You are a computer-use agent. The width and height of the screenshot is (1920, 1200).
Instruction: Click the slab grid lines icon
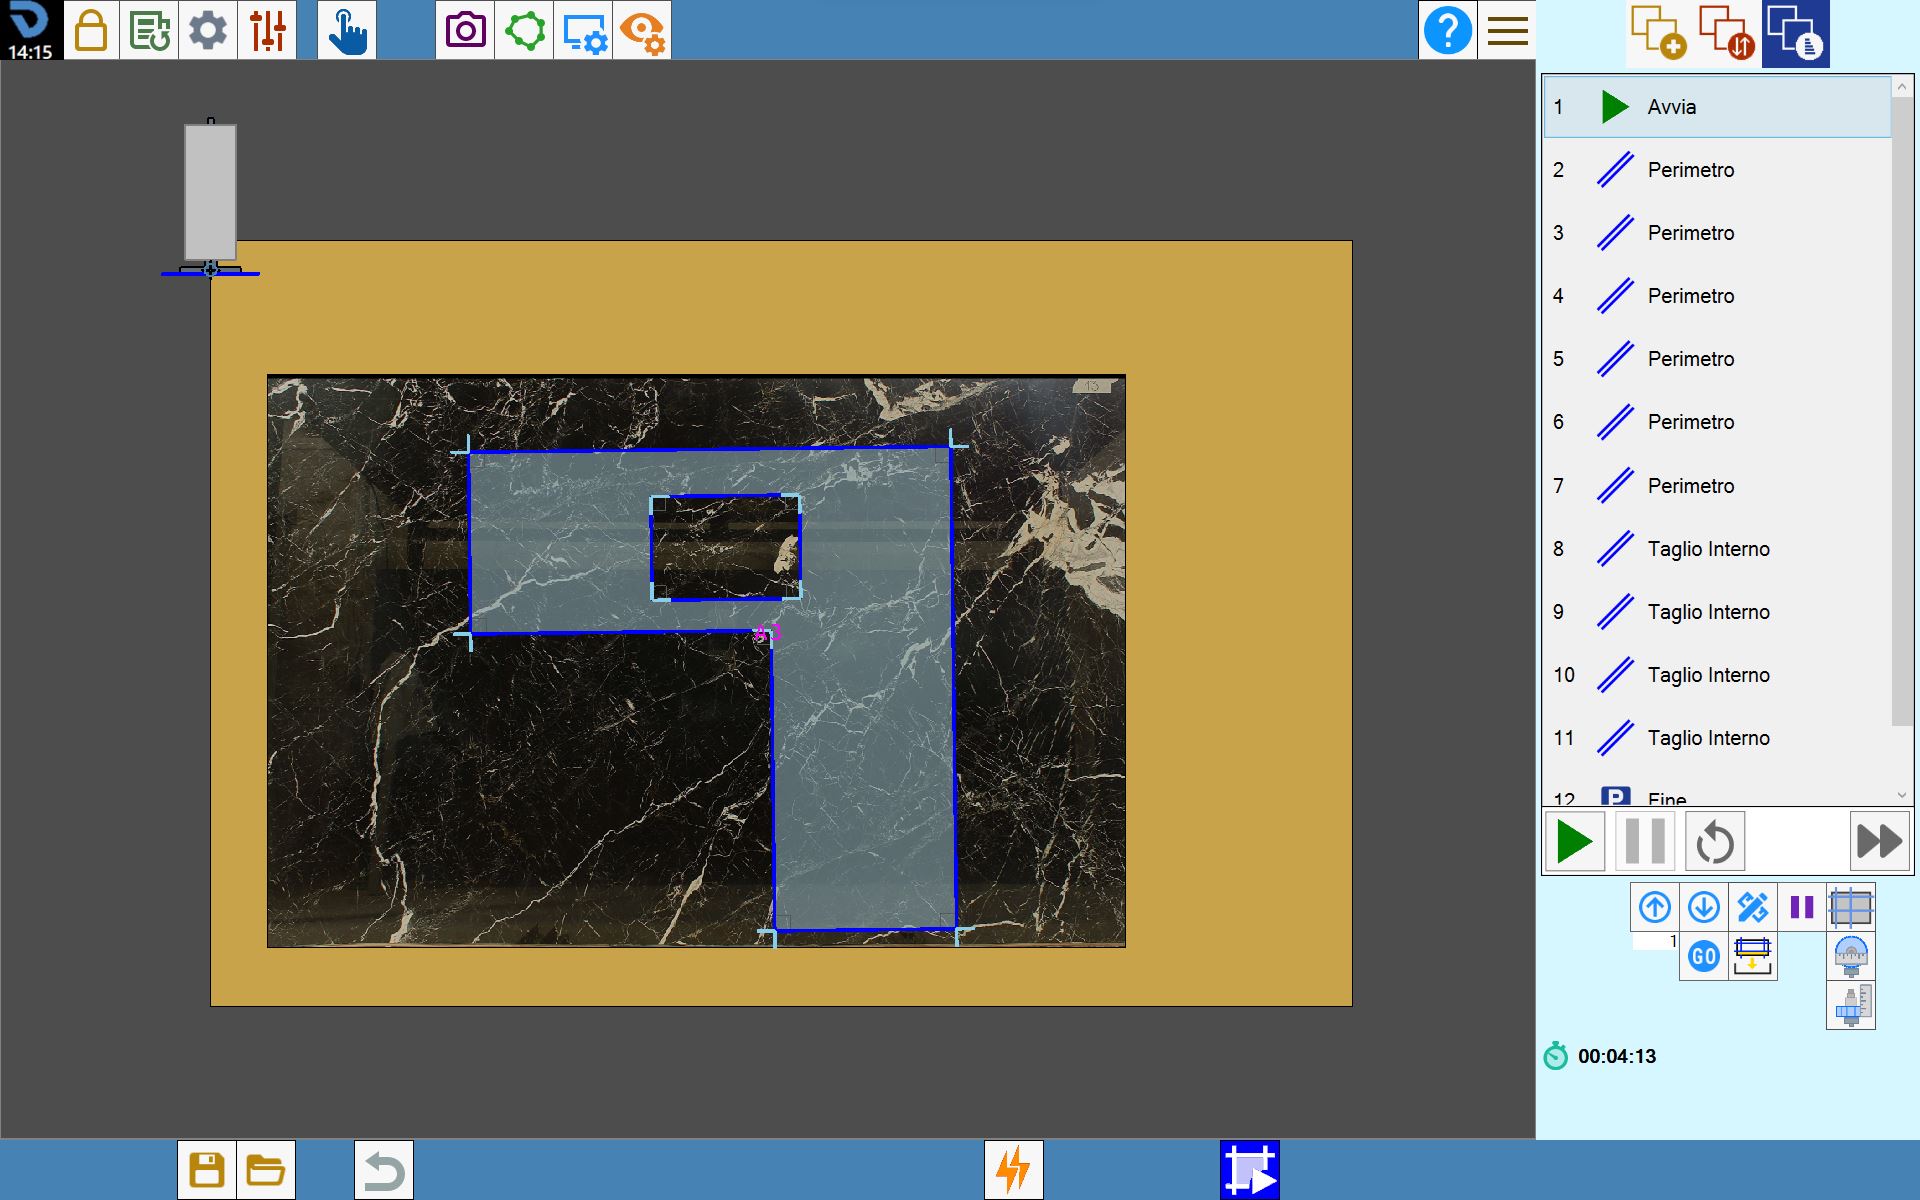coord(1851,907)
